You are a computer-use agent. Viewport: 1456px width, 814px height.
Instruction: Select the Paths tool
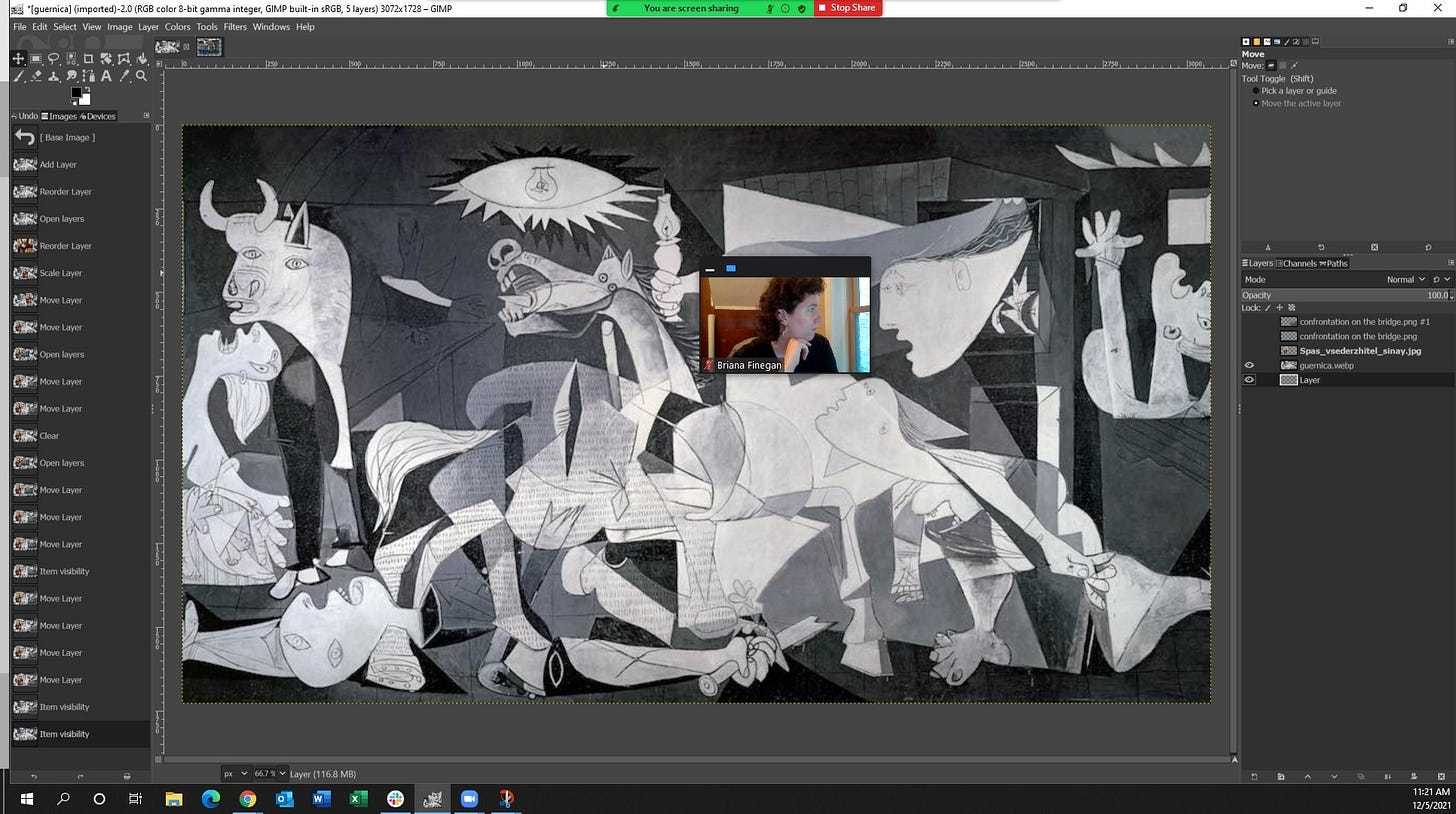pyautogui.click(x=88, y=76)
